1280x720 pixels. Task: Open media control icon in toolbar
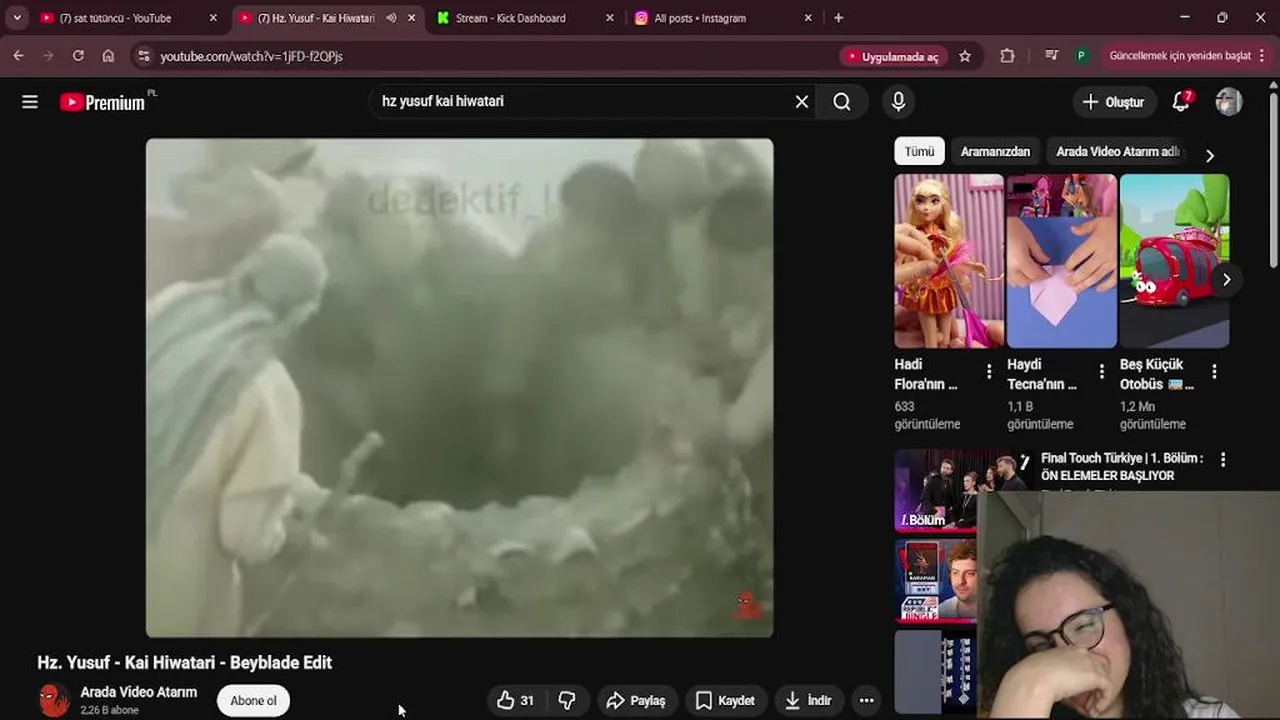1051,56
